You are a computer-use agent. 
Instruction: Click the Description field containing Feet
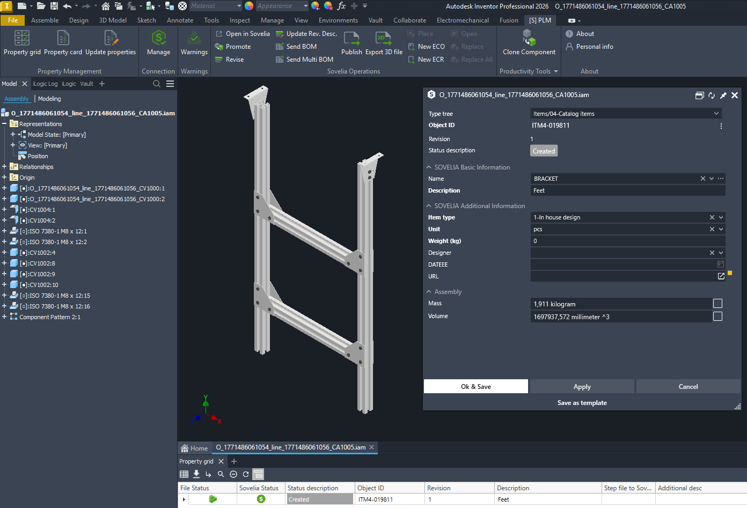click(x=626, y=190)
